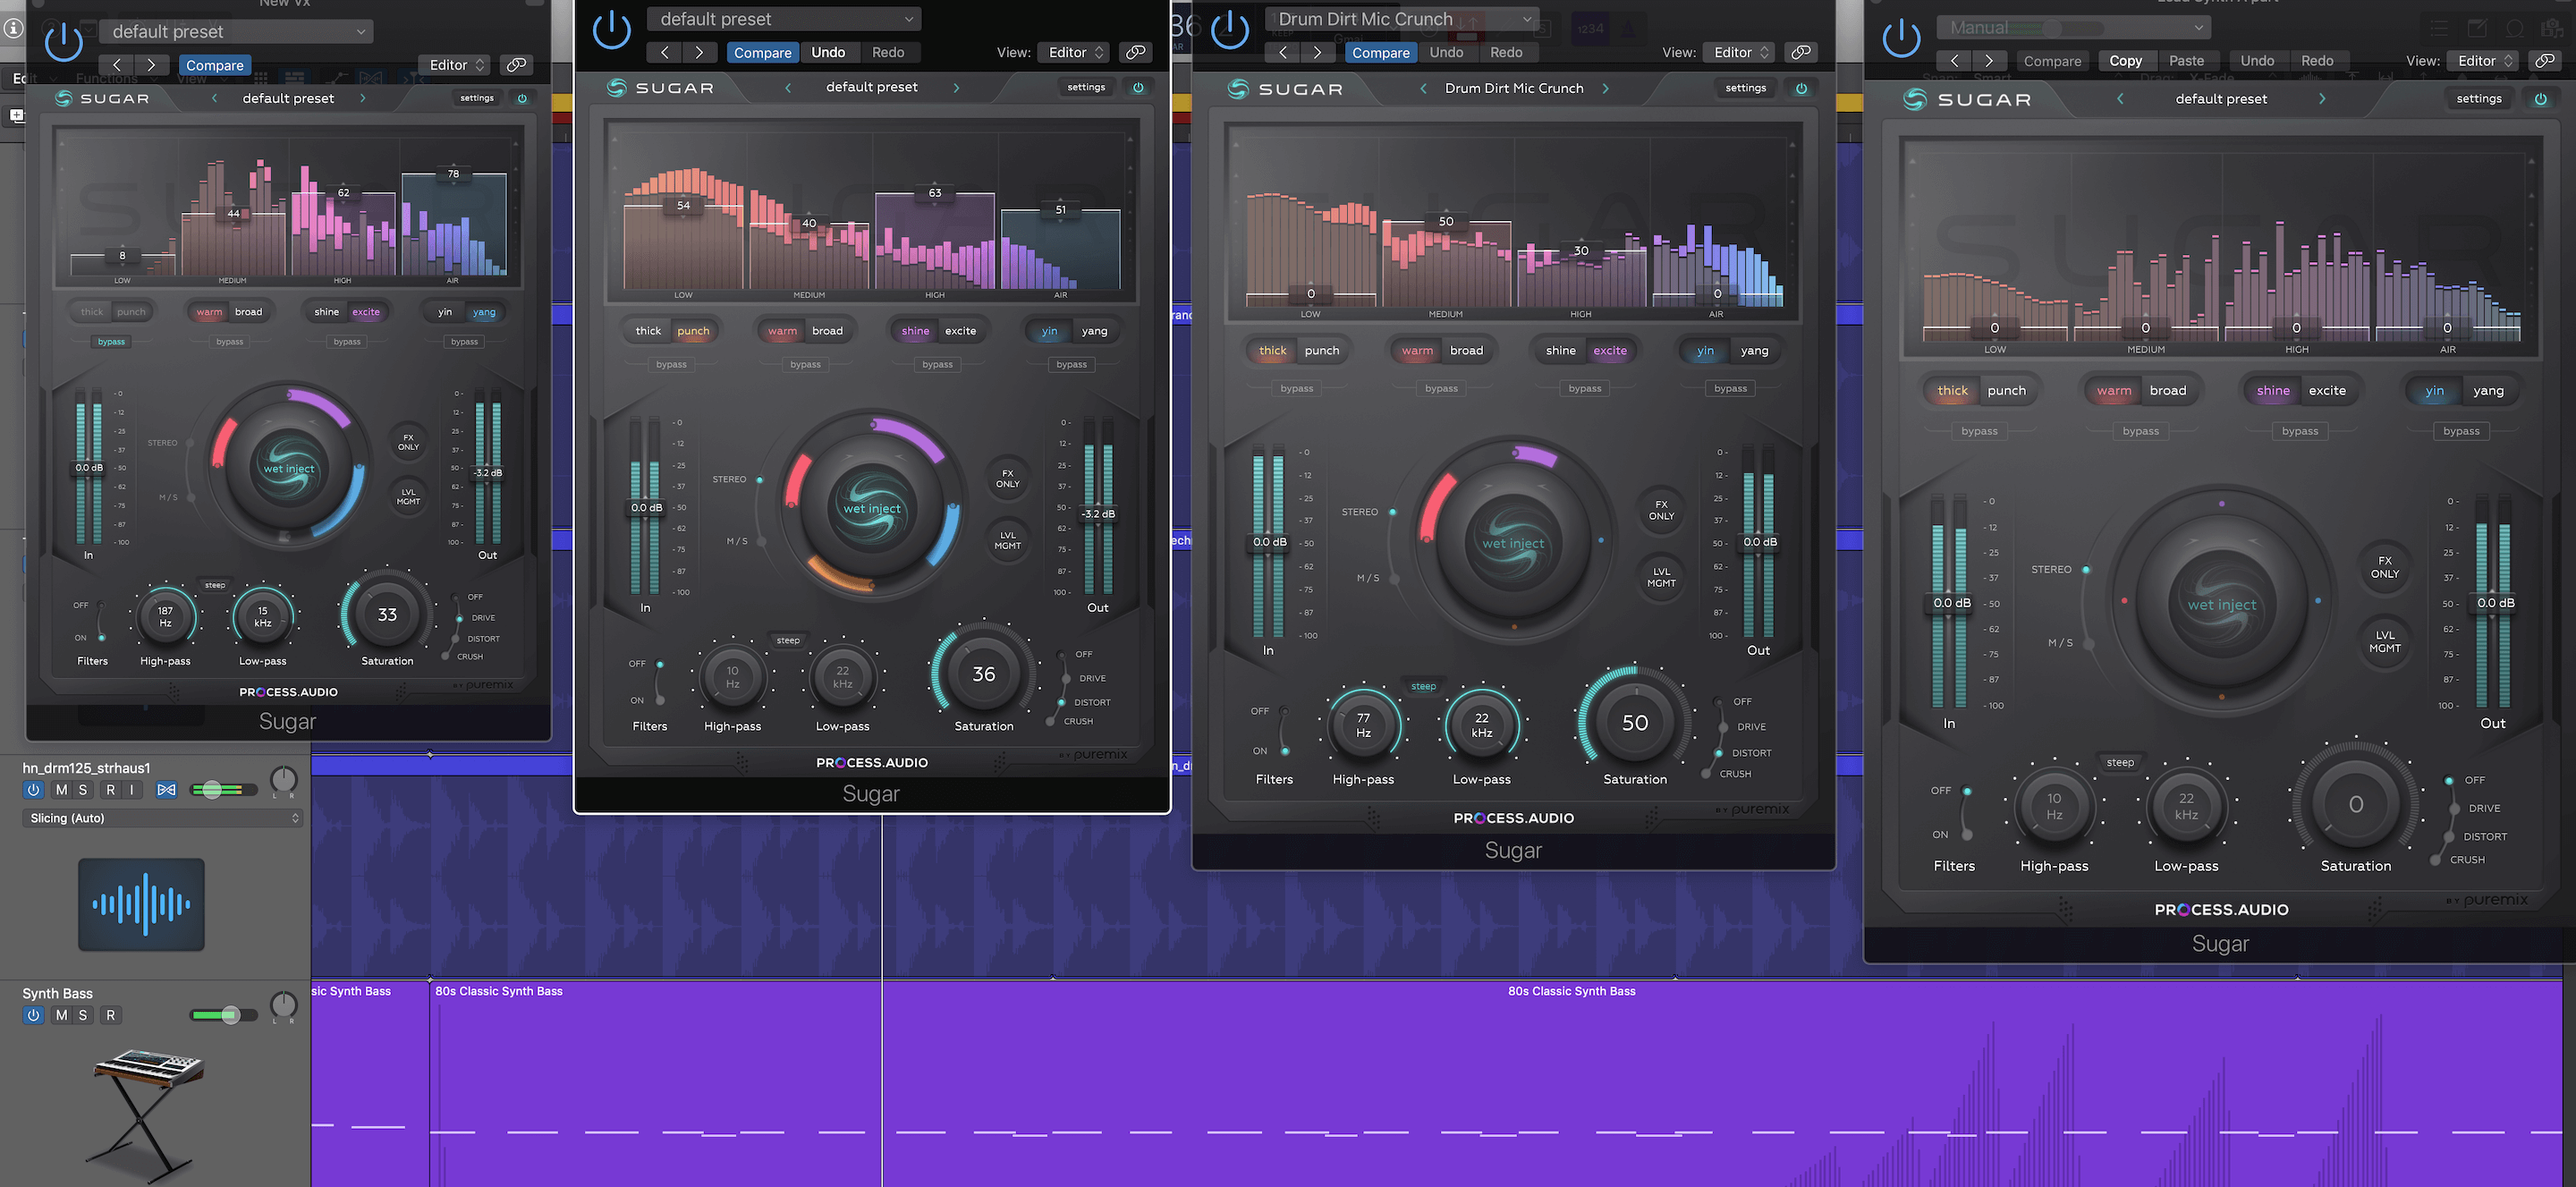Screen dimensions: 2576x1187
Task: Click Paste in the Manual window header
Action: pyautogui.click(x=2187, y=61)
